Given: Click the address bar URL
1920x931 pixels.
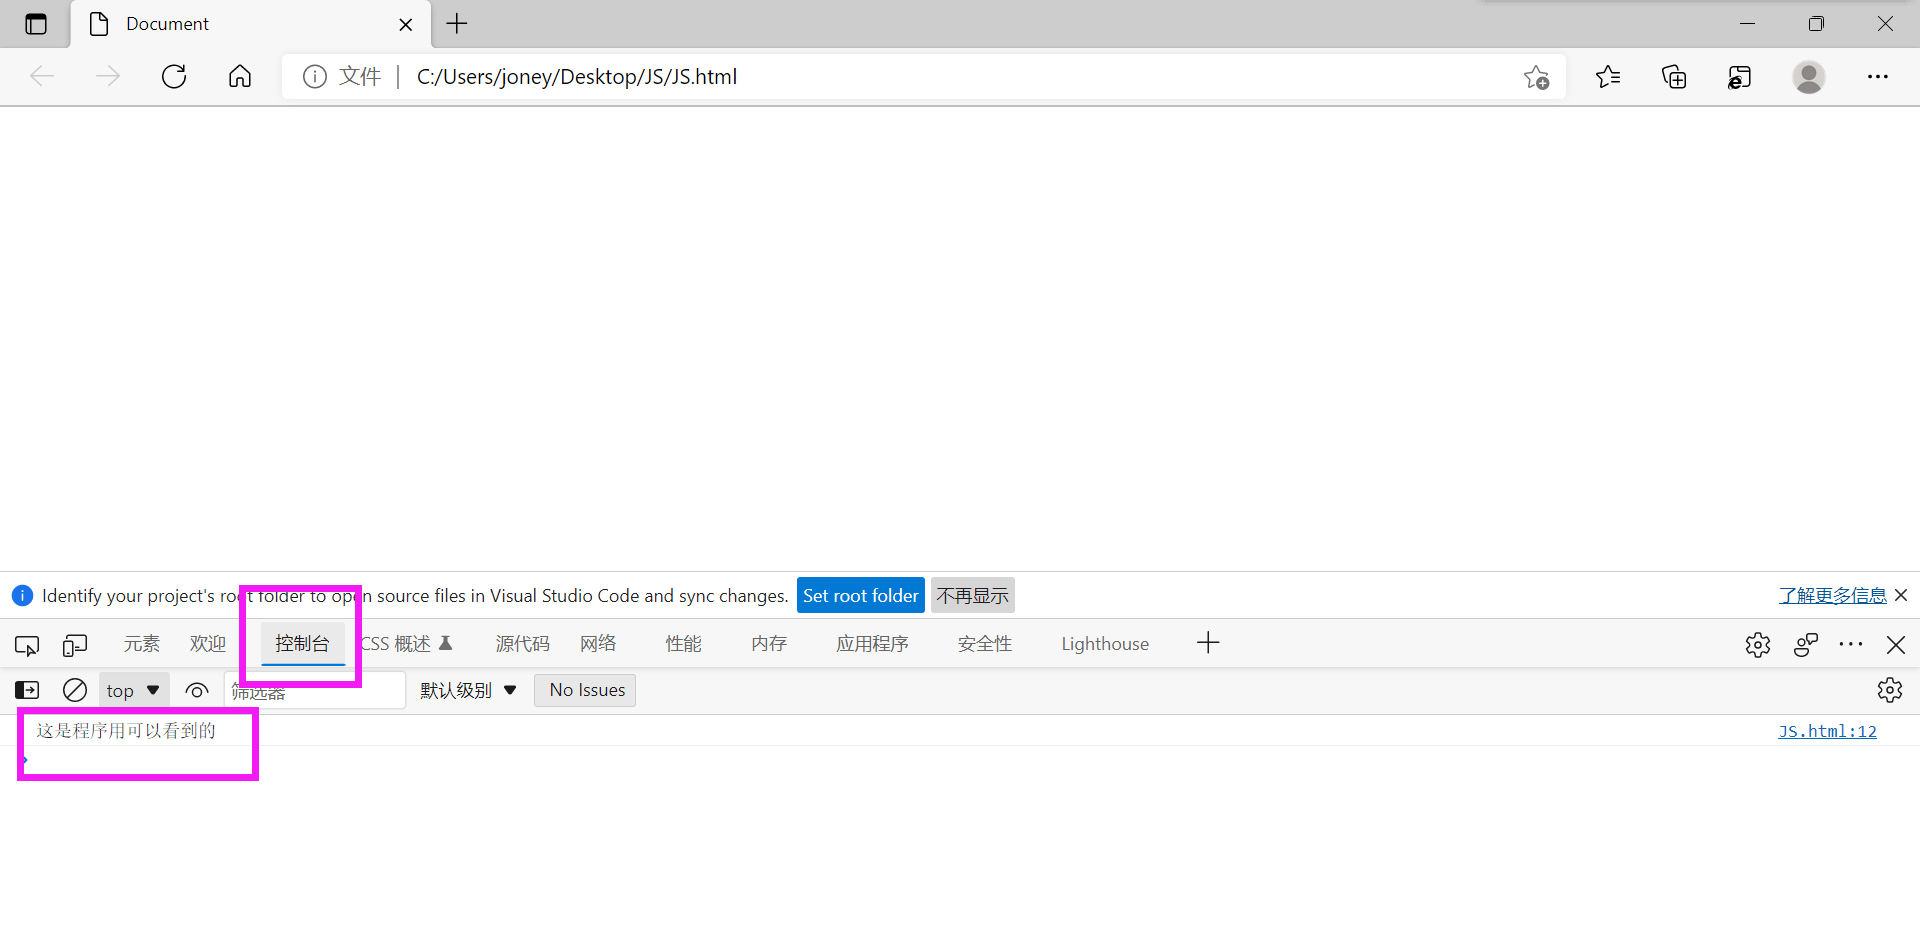Looking at the screenshot, I should 577,77.
